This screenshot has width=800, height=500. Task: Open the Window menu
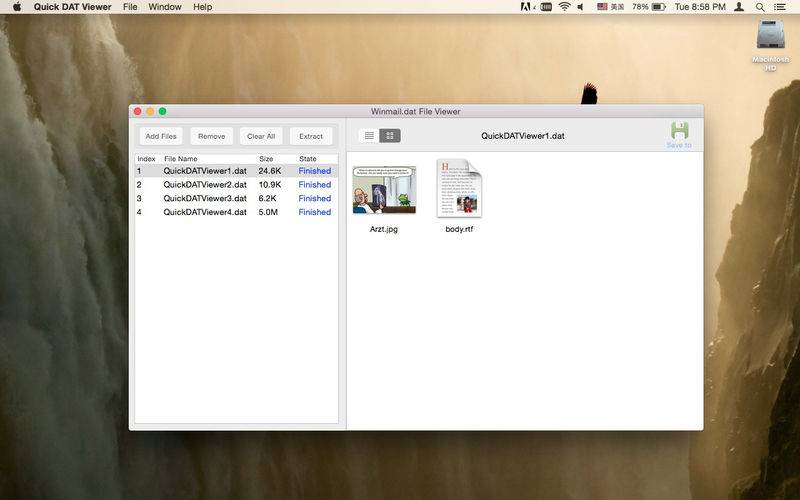(165, 7)
